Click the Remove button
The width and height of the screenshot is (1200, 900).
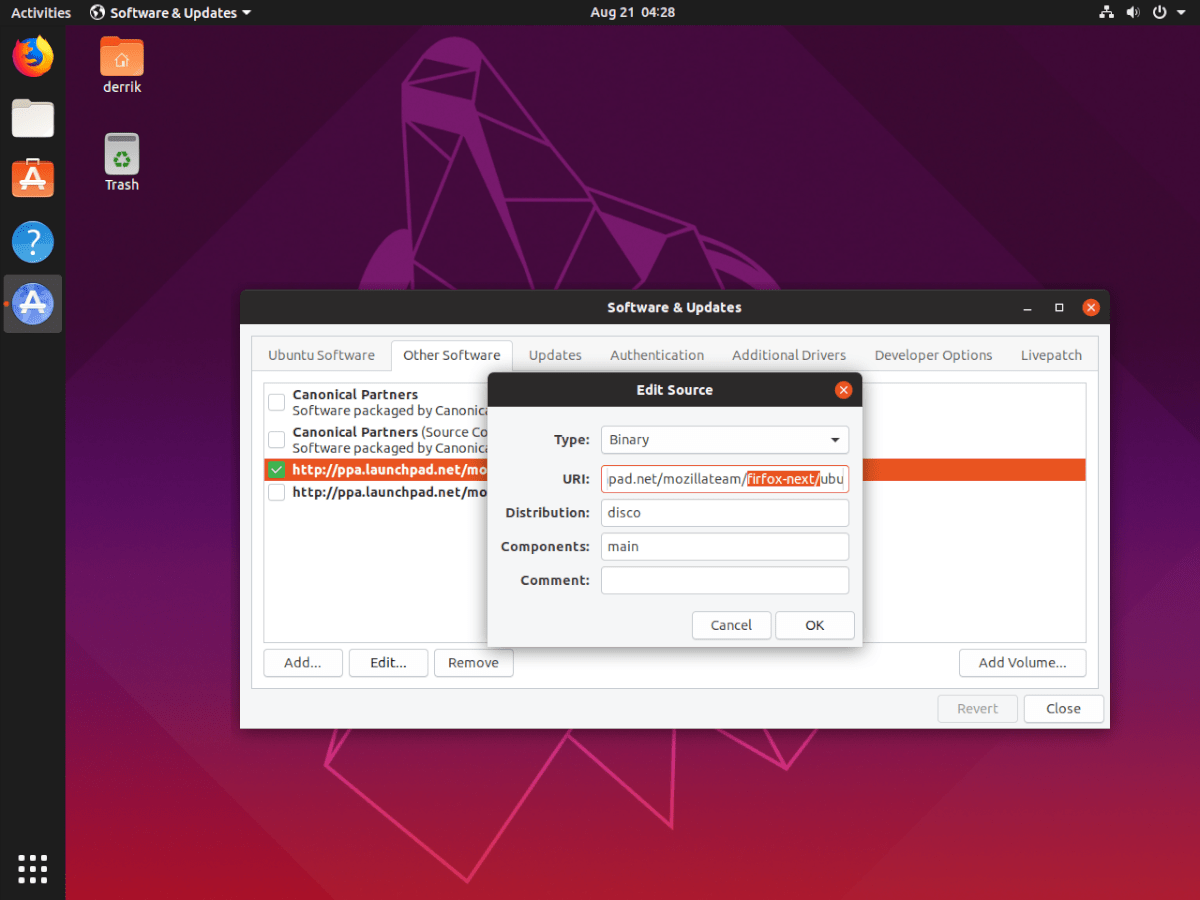pyautogui.click(x=473, y=663)
